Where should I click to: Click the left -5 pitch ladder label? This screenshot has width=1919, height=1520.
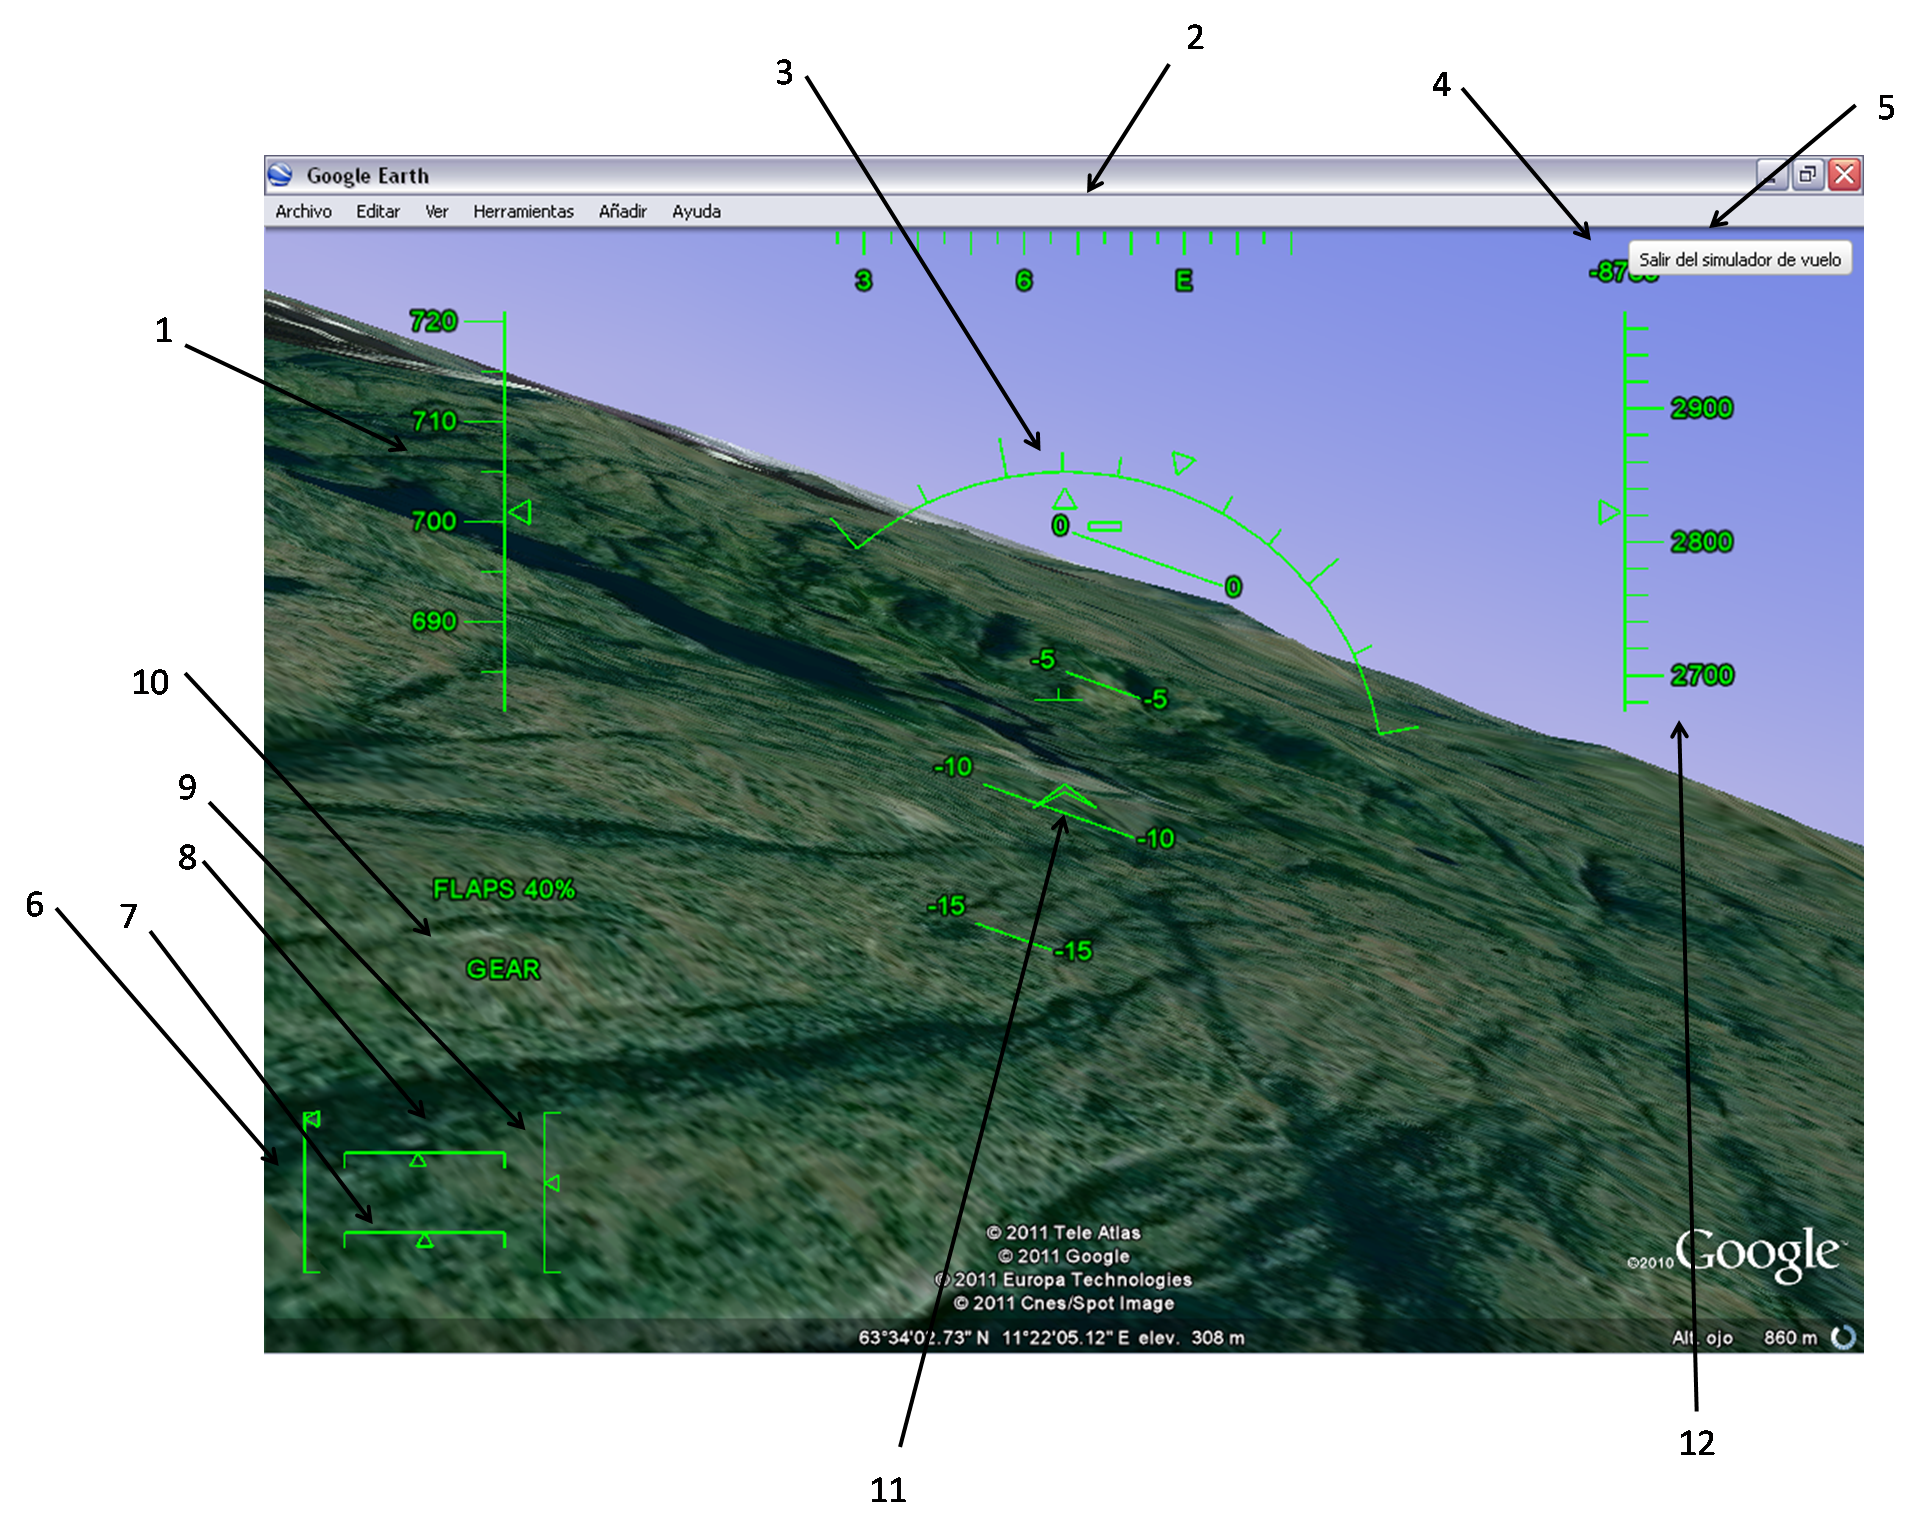click(x=1042, y=659)
